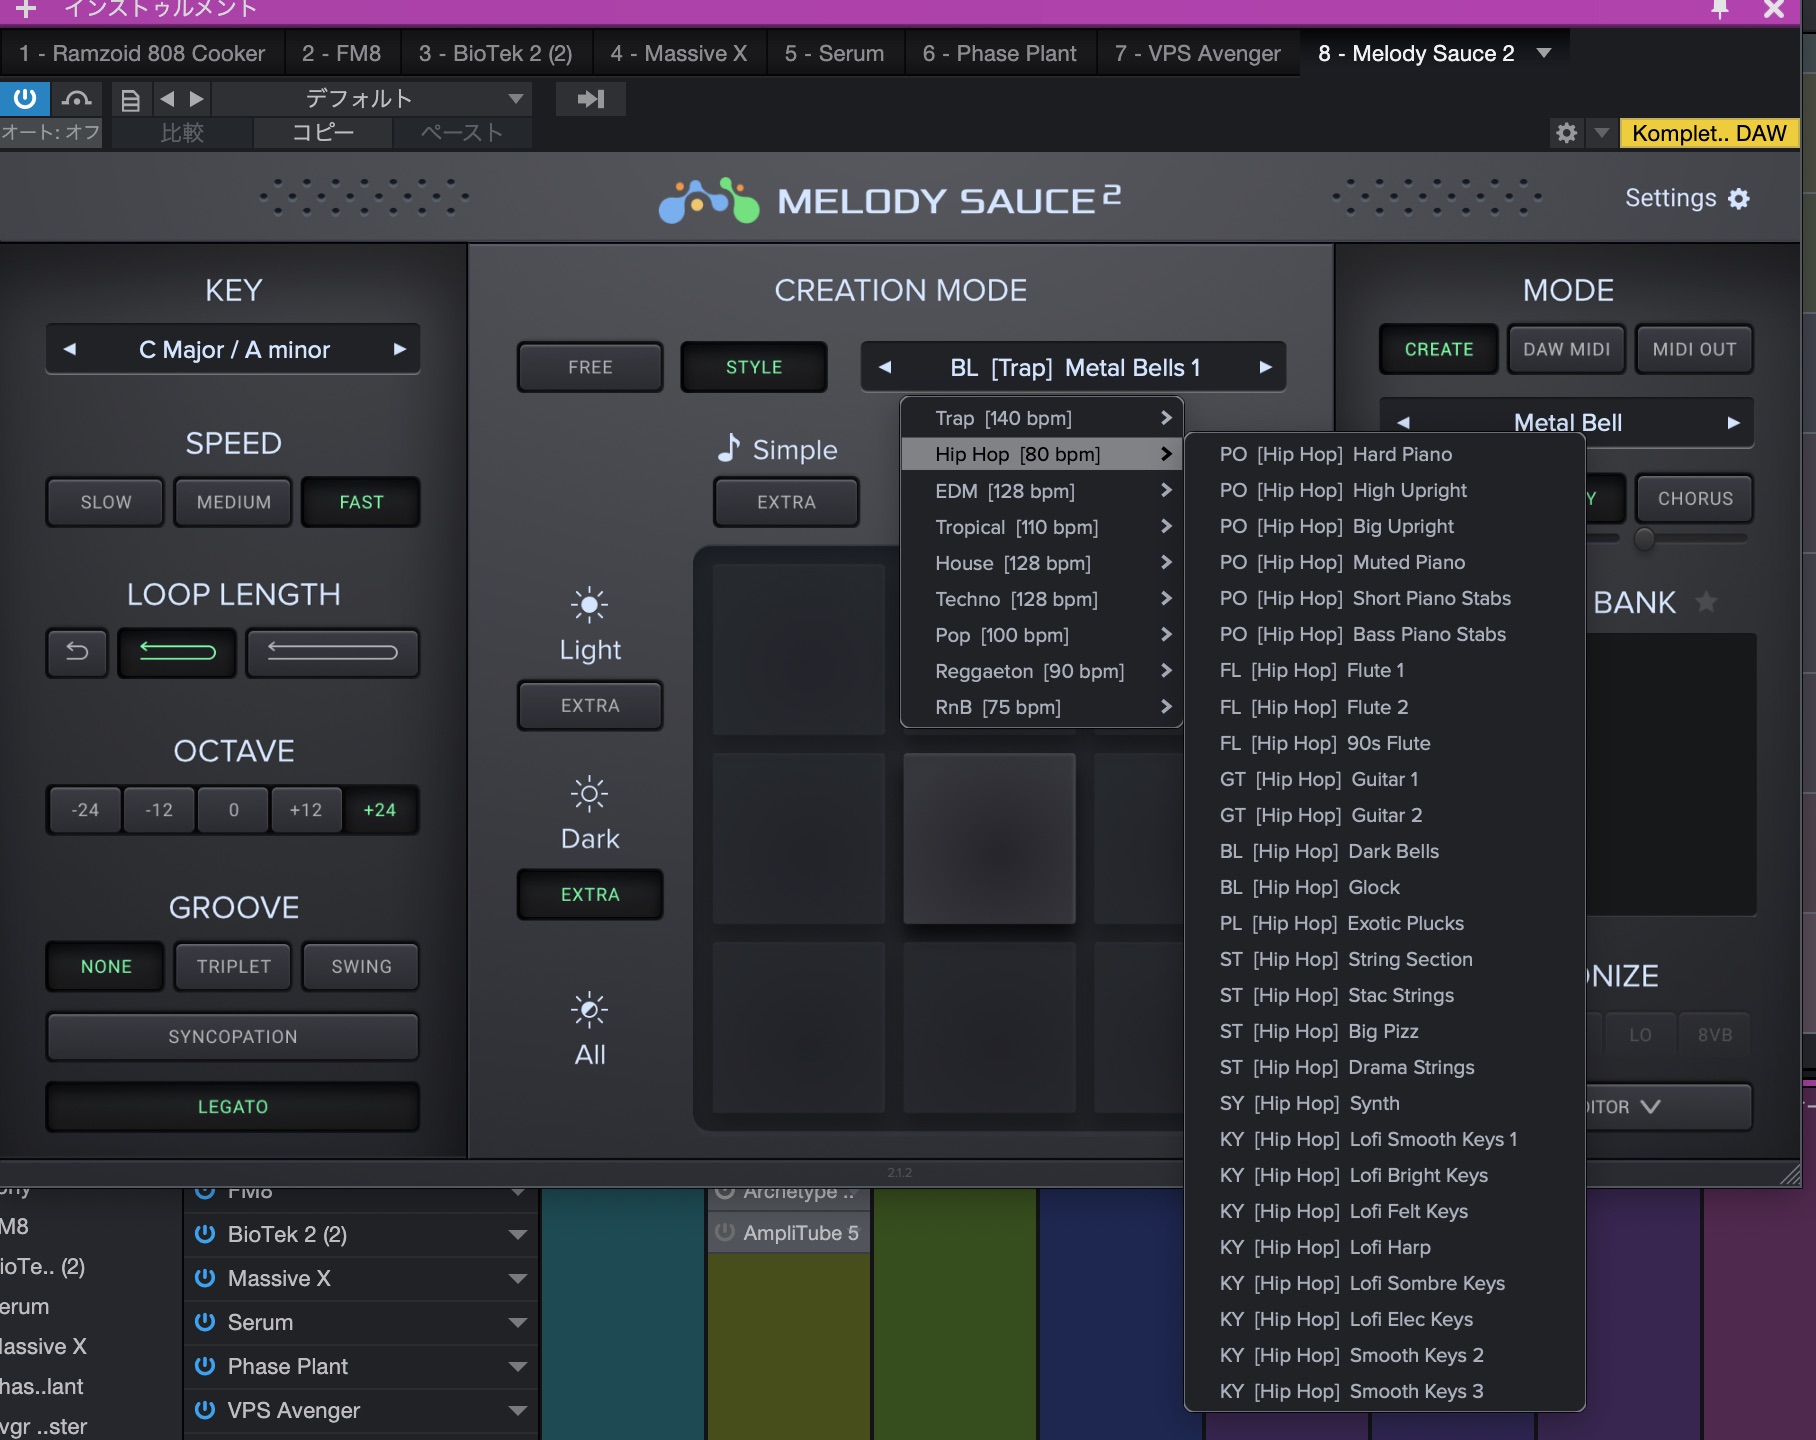
Task: Click the FREE creation mode button
Action: (590, 367)
